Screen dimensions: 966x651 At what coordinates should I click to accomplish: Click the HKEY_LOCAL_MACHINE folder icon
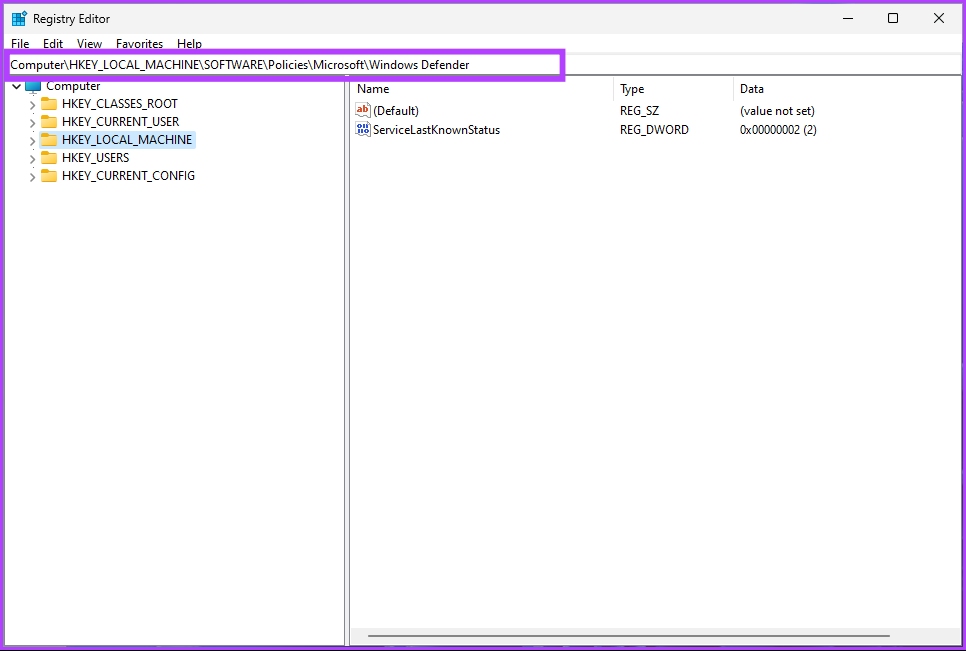pyautogui.click(x=49, y=140)
